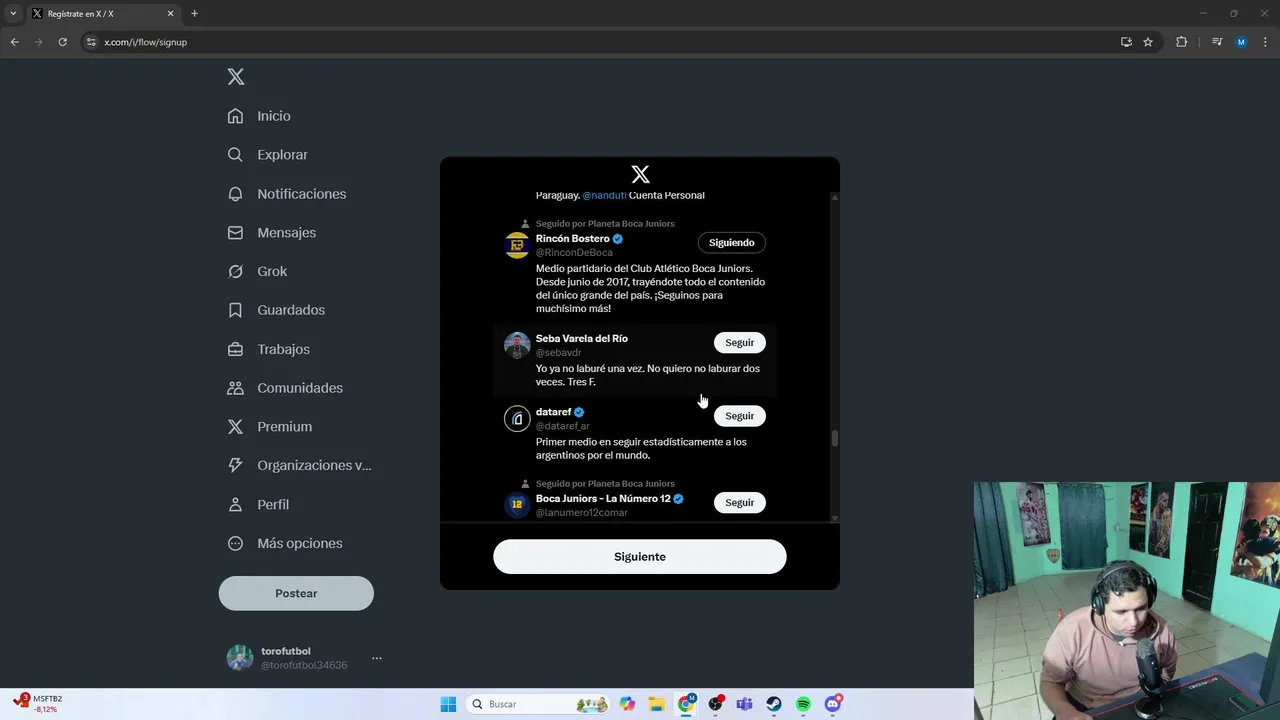Click torofutbol profile avatar

(240, 658)
